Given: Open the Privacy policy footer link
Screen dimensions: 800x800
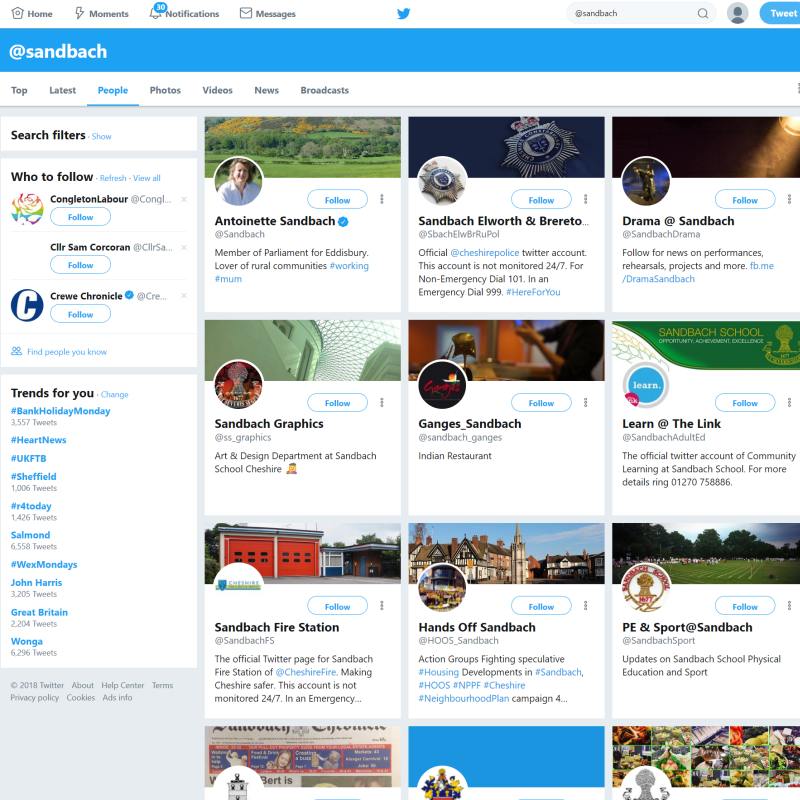Looking at the screenshot, I should (34, 697).
